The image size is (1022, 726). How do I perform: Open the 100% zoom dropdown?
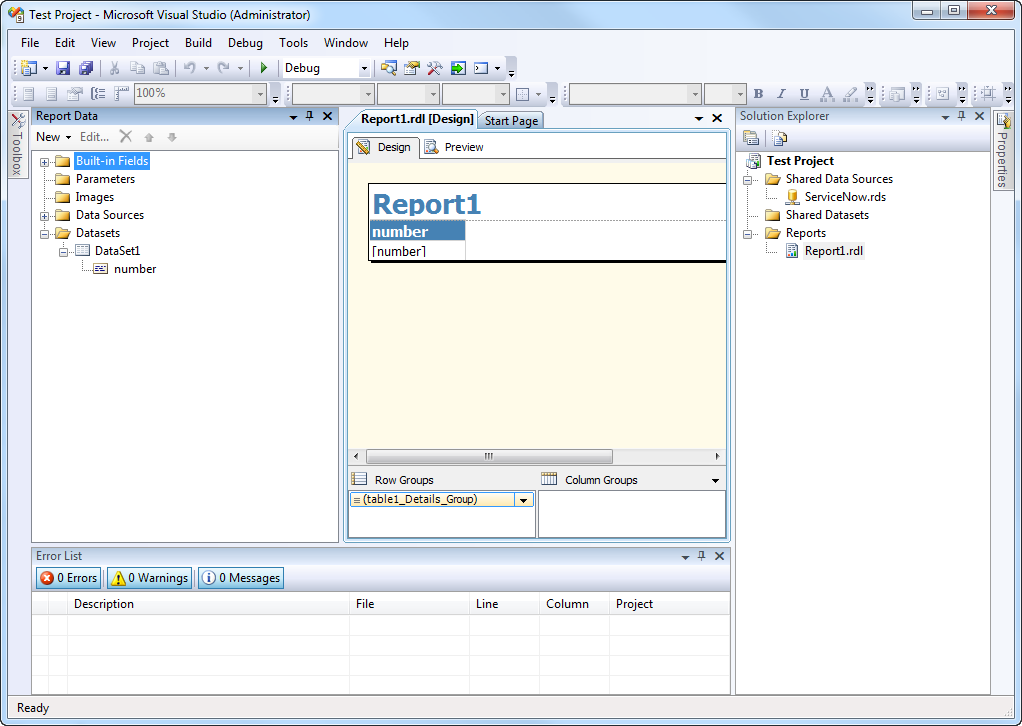coord(260,94)
